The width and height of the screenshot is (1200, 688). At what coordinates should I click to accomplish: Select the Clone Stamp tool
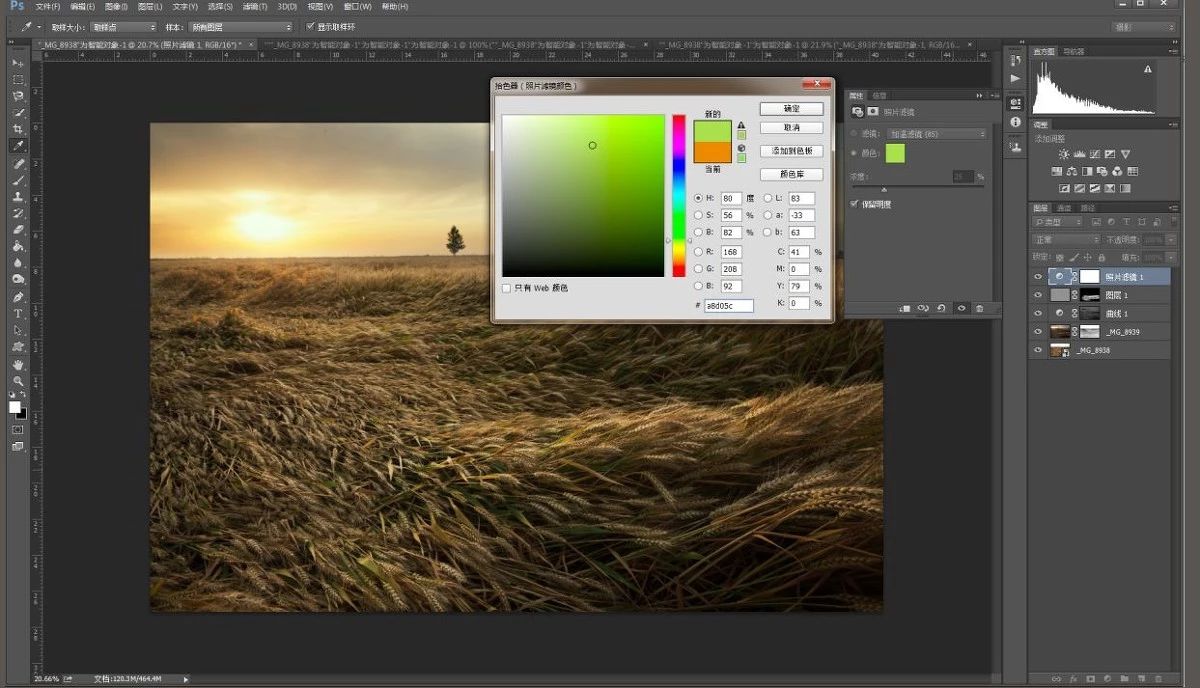click(18, 197)
